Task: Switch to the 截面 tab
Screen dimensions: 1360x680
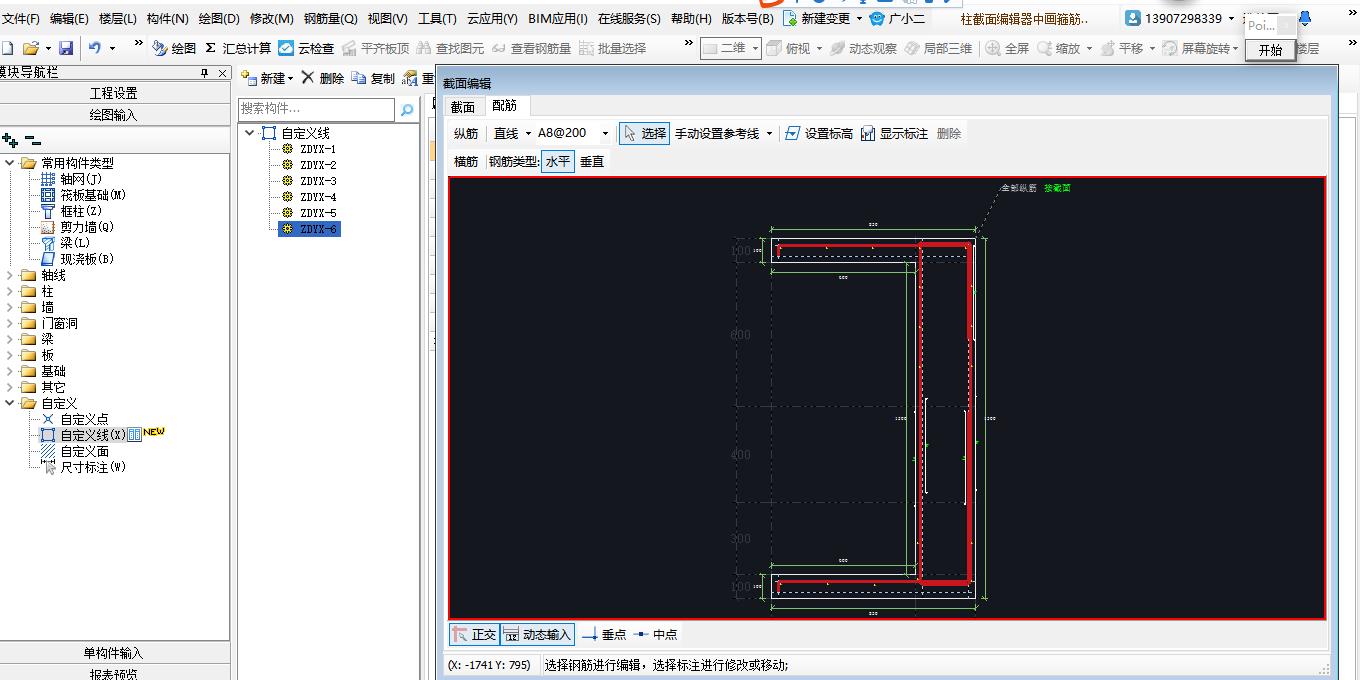Action: click(463, 107)
